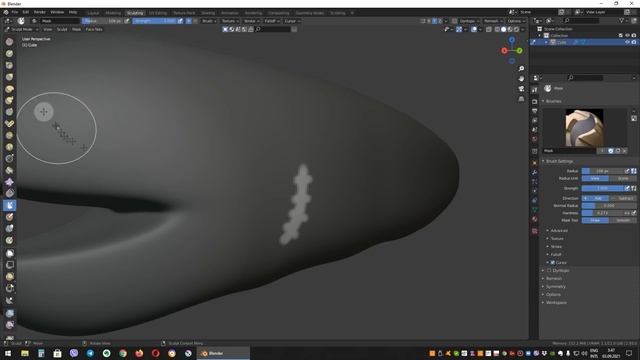The height and width of the screenshot is (360, 640).
Task: Open the Modifiers wrench properties tab
Action: (535, 173)
